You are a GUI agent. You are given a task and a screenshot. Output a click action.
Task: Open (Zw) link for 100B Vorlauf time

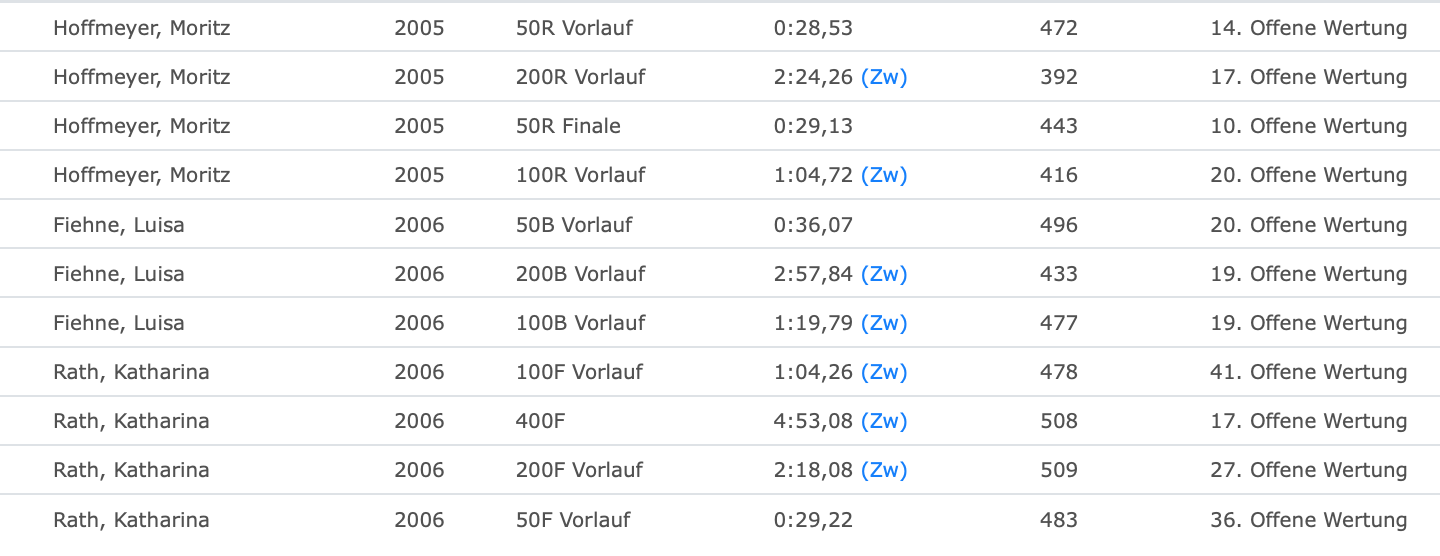[884, 323]
